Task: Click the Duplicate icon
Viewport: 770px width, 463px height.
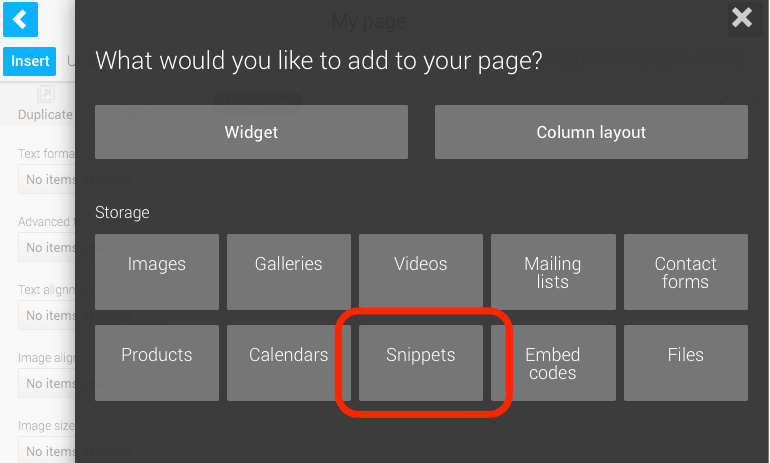Action: [45, 95]
